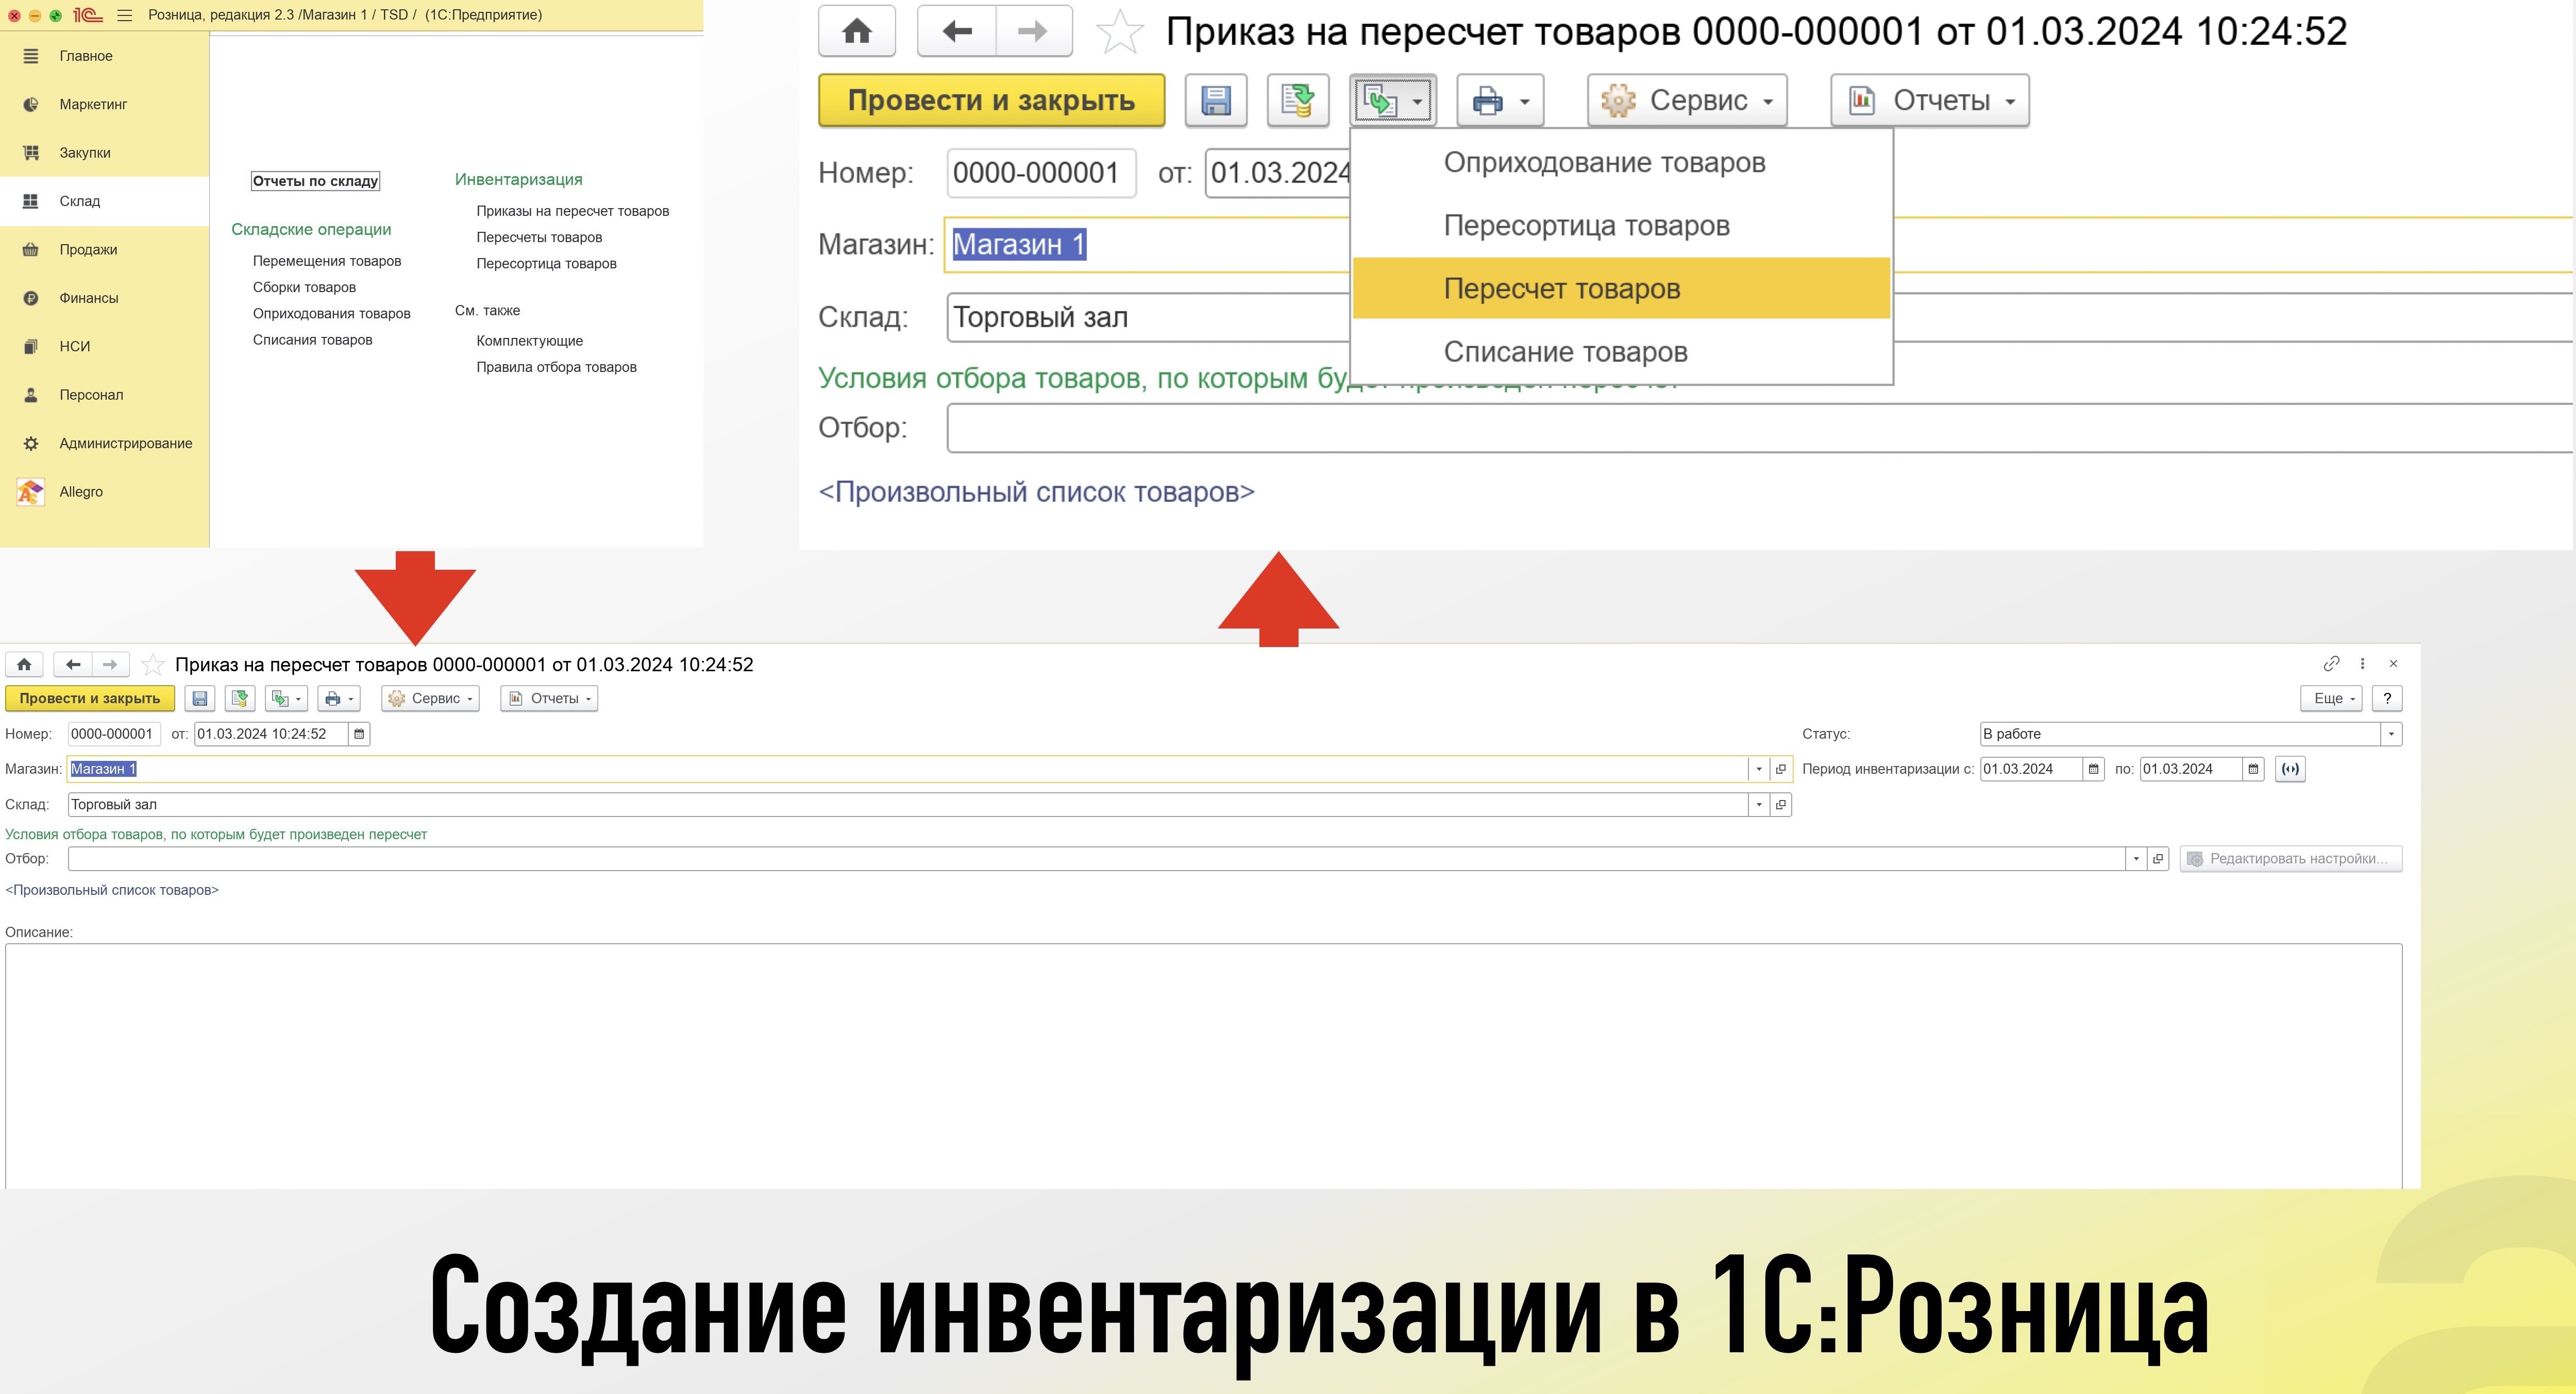Open the Маркетинг sidebar section

(x=92, y=104)
